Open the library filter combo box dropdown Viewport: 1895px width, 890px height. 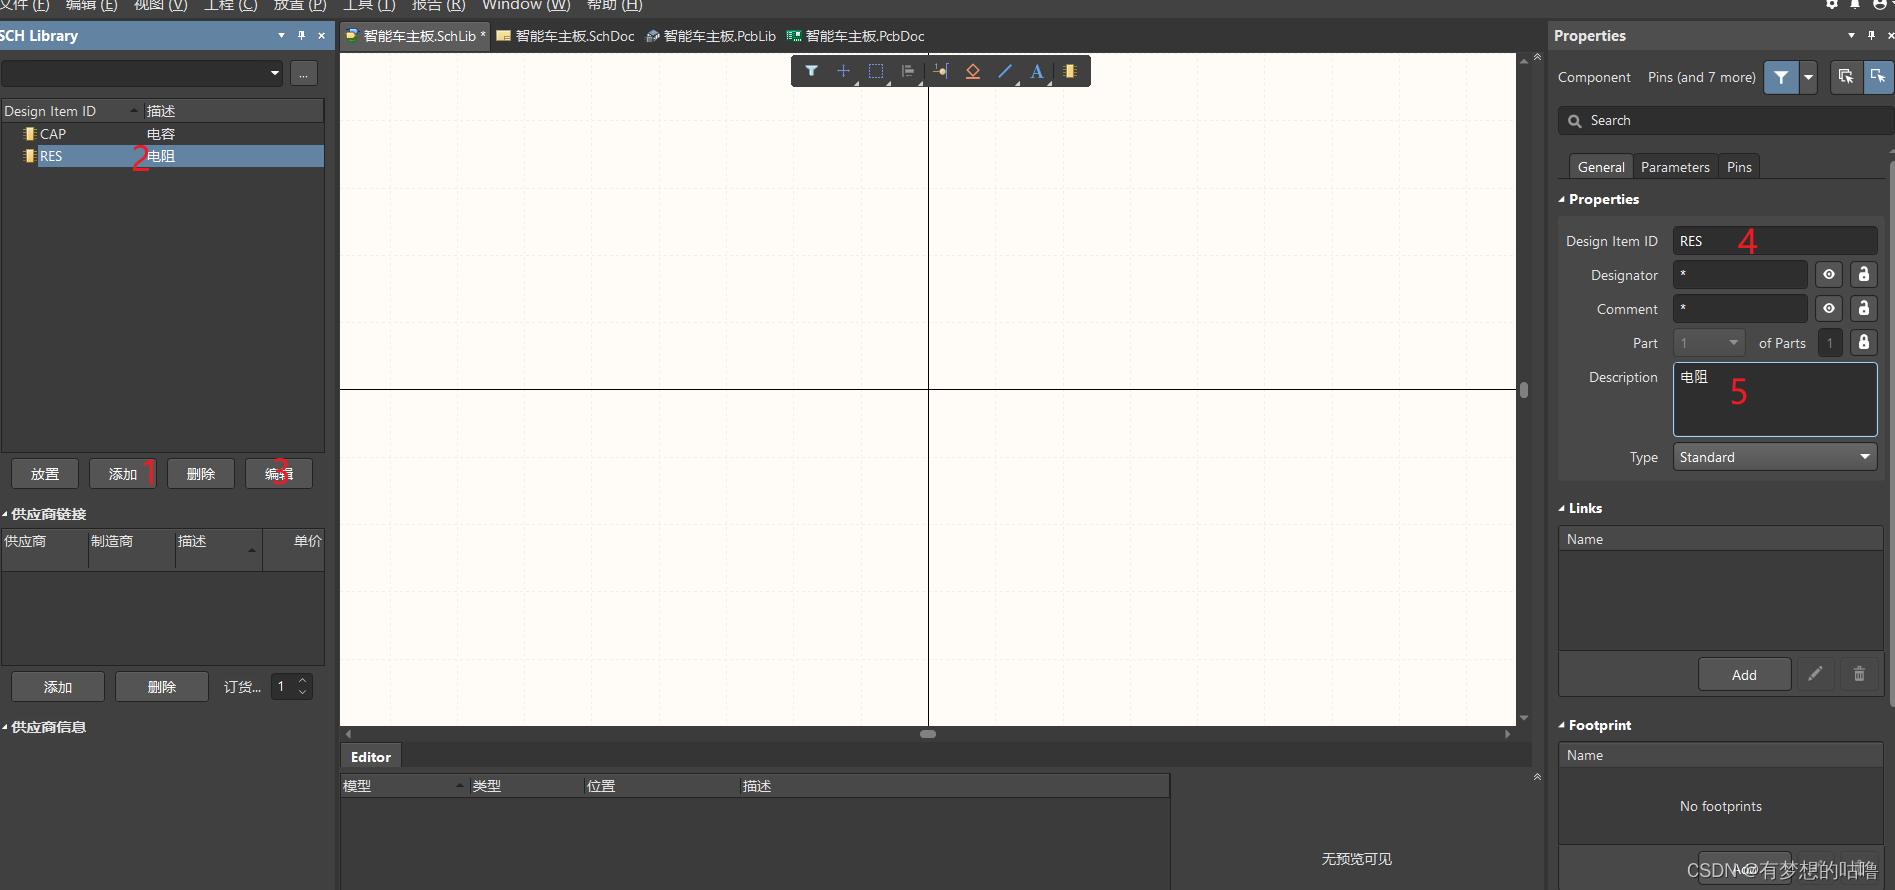click(275, 73)
